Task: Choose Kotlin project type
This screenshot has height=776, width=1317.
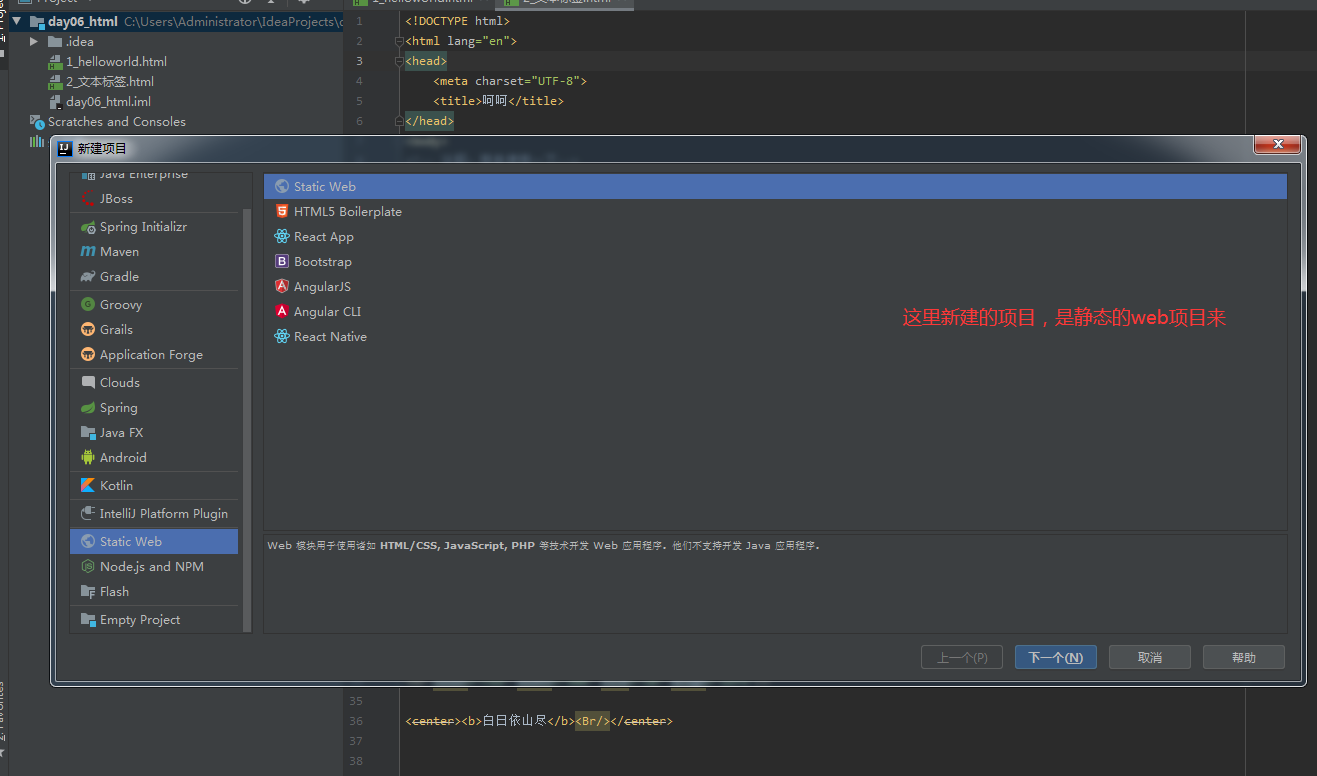Action: click(154, 486)
